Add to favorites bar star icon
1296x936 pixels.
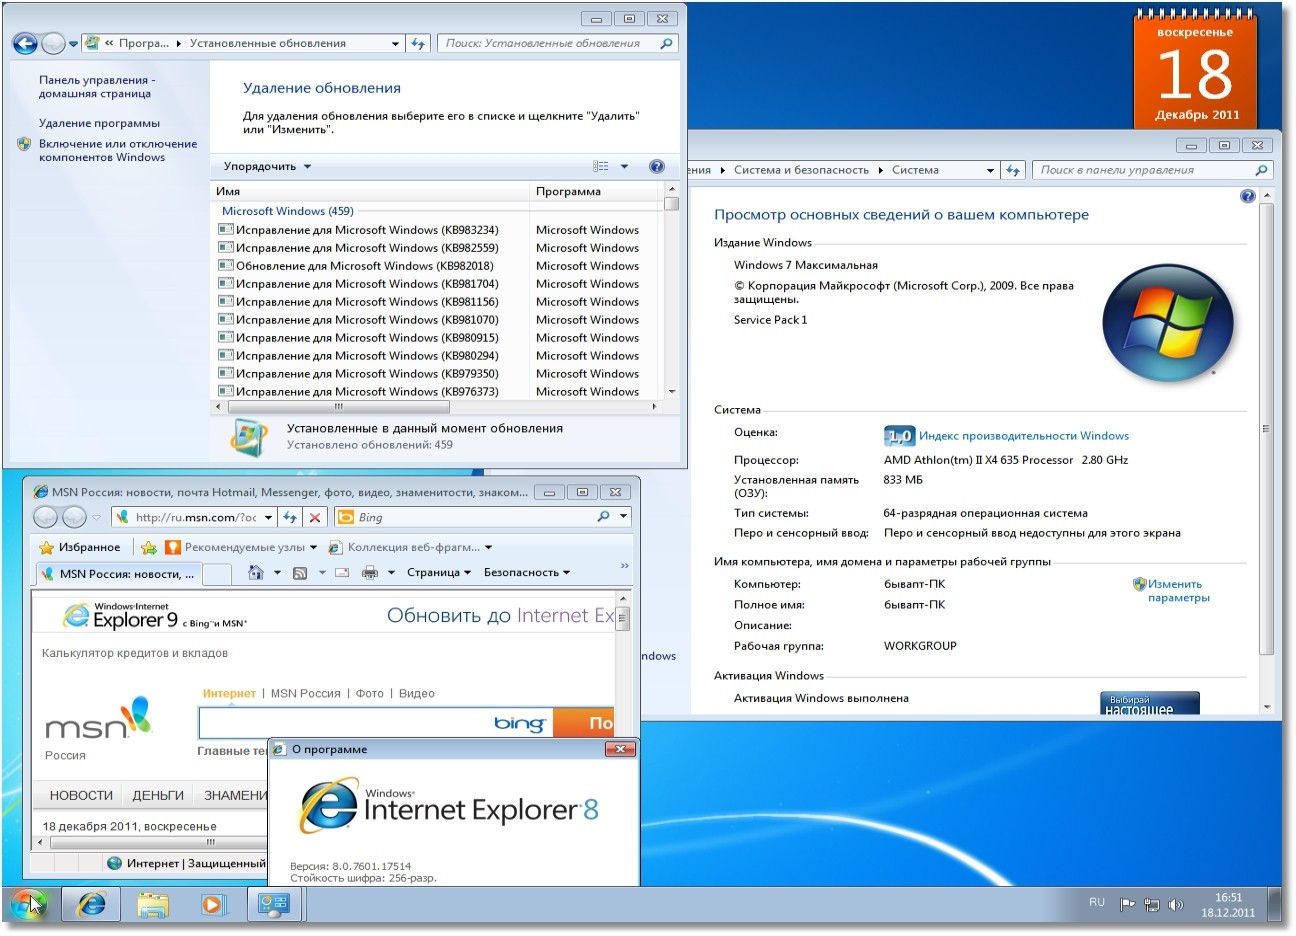click(149, 547)
